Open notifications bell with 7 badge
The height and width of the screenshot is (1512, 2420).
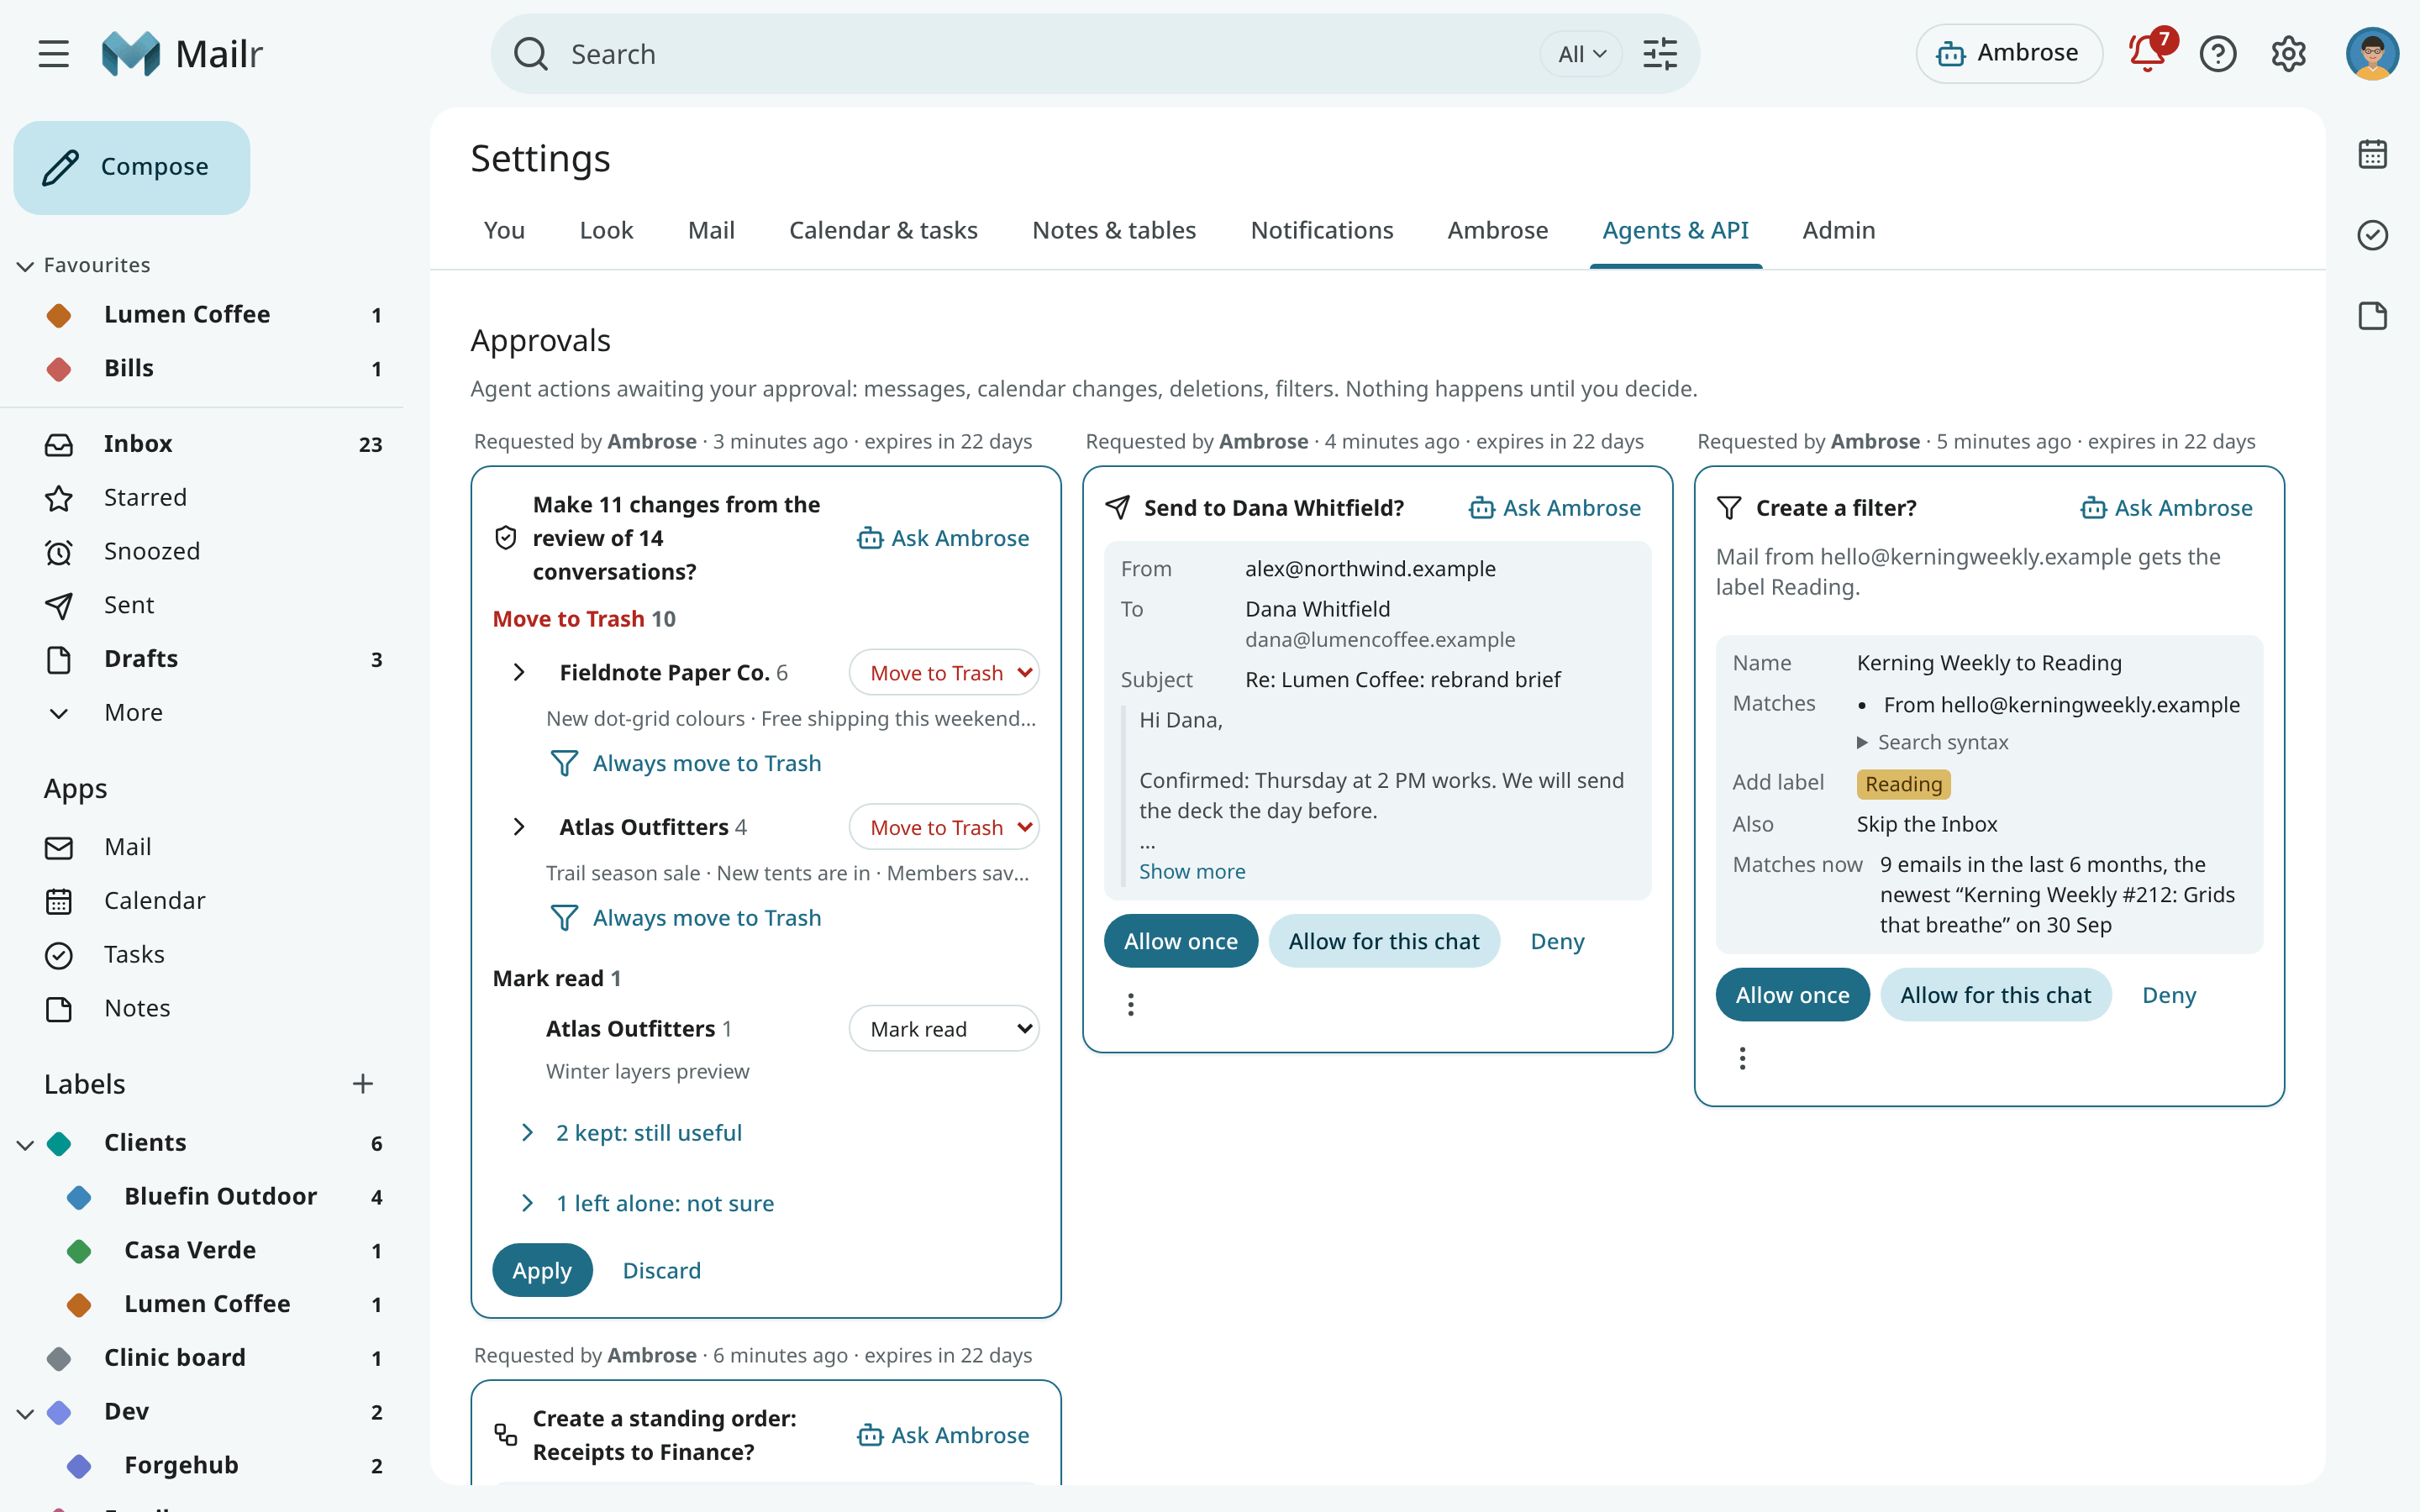tap(2148, 54)
